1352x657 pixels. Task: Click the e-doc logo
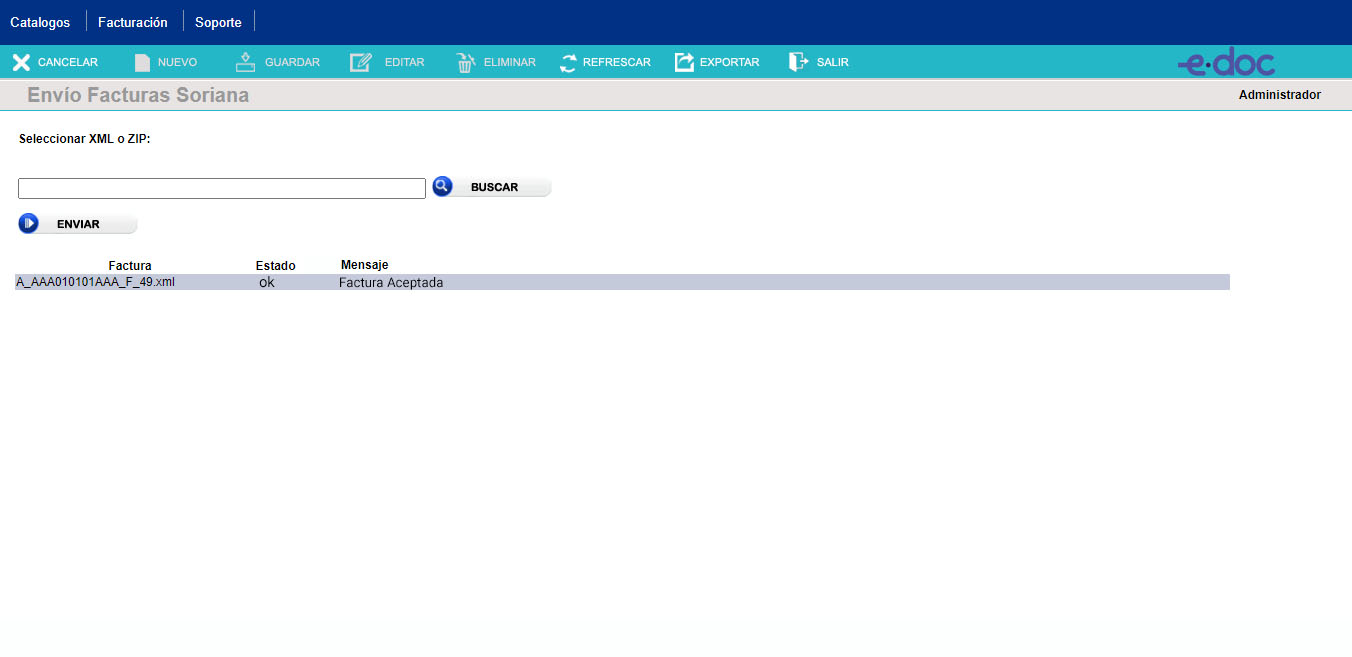[1226, 63]
